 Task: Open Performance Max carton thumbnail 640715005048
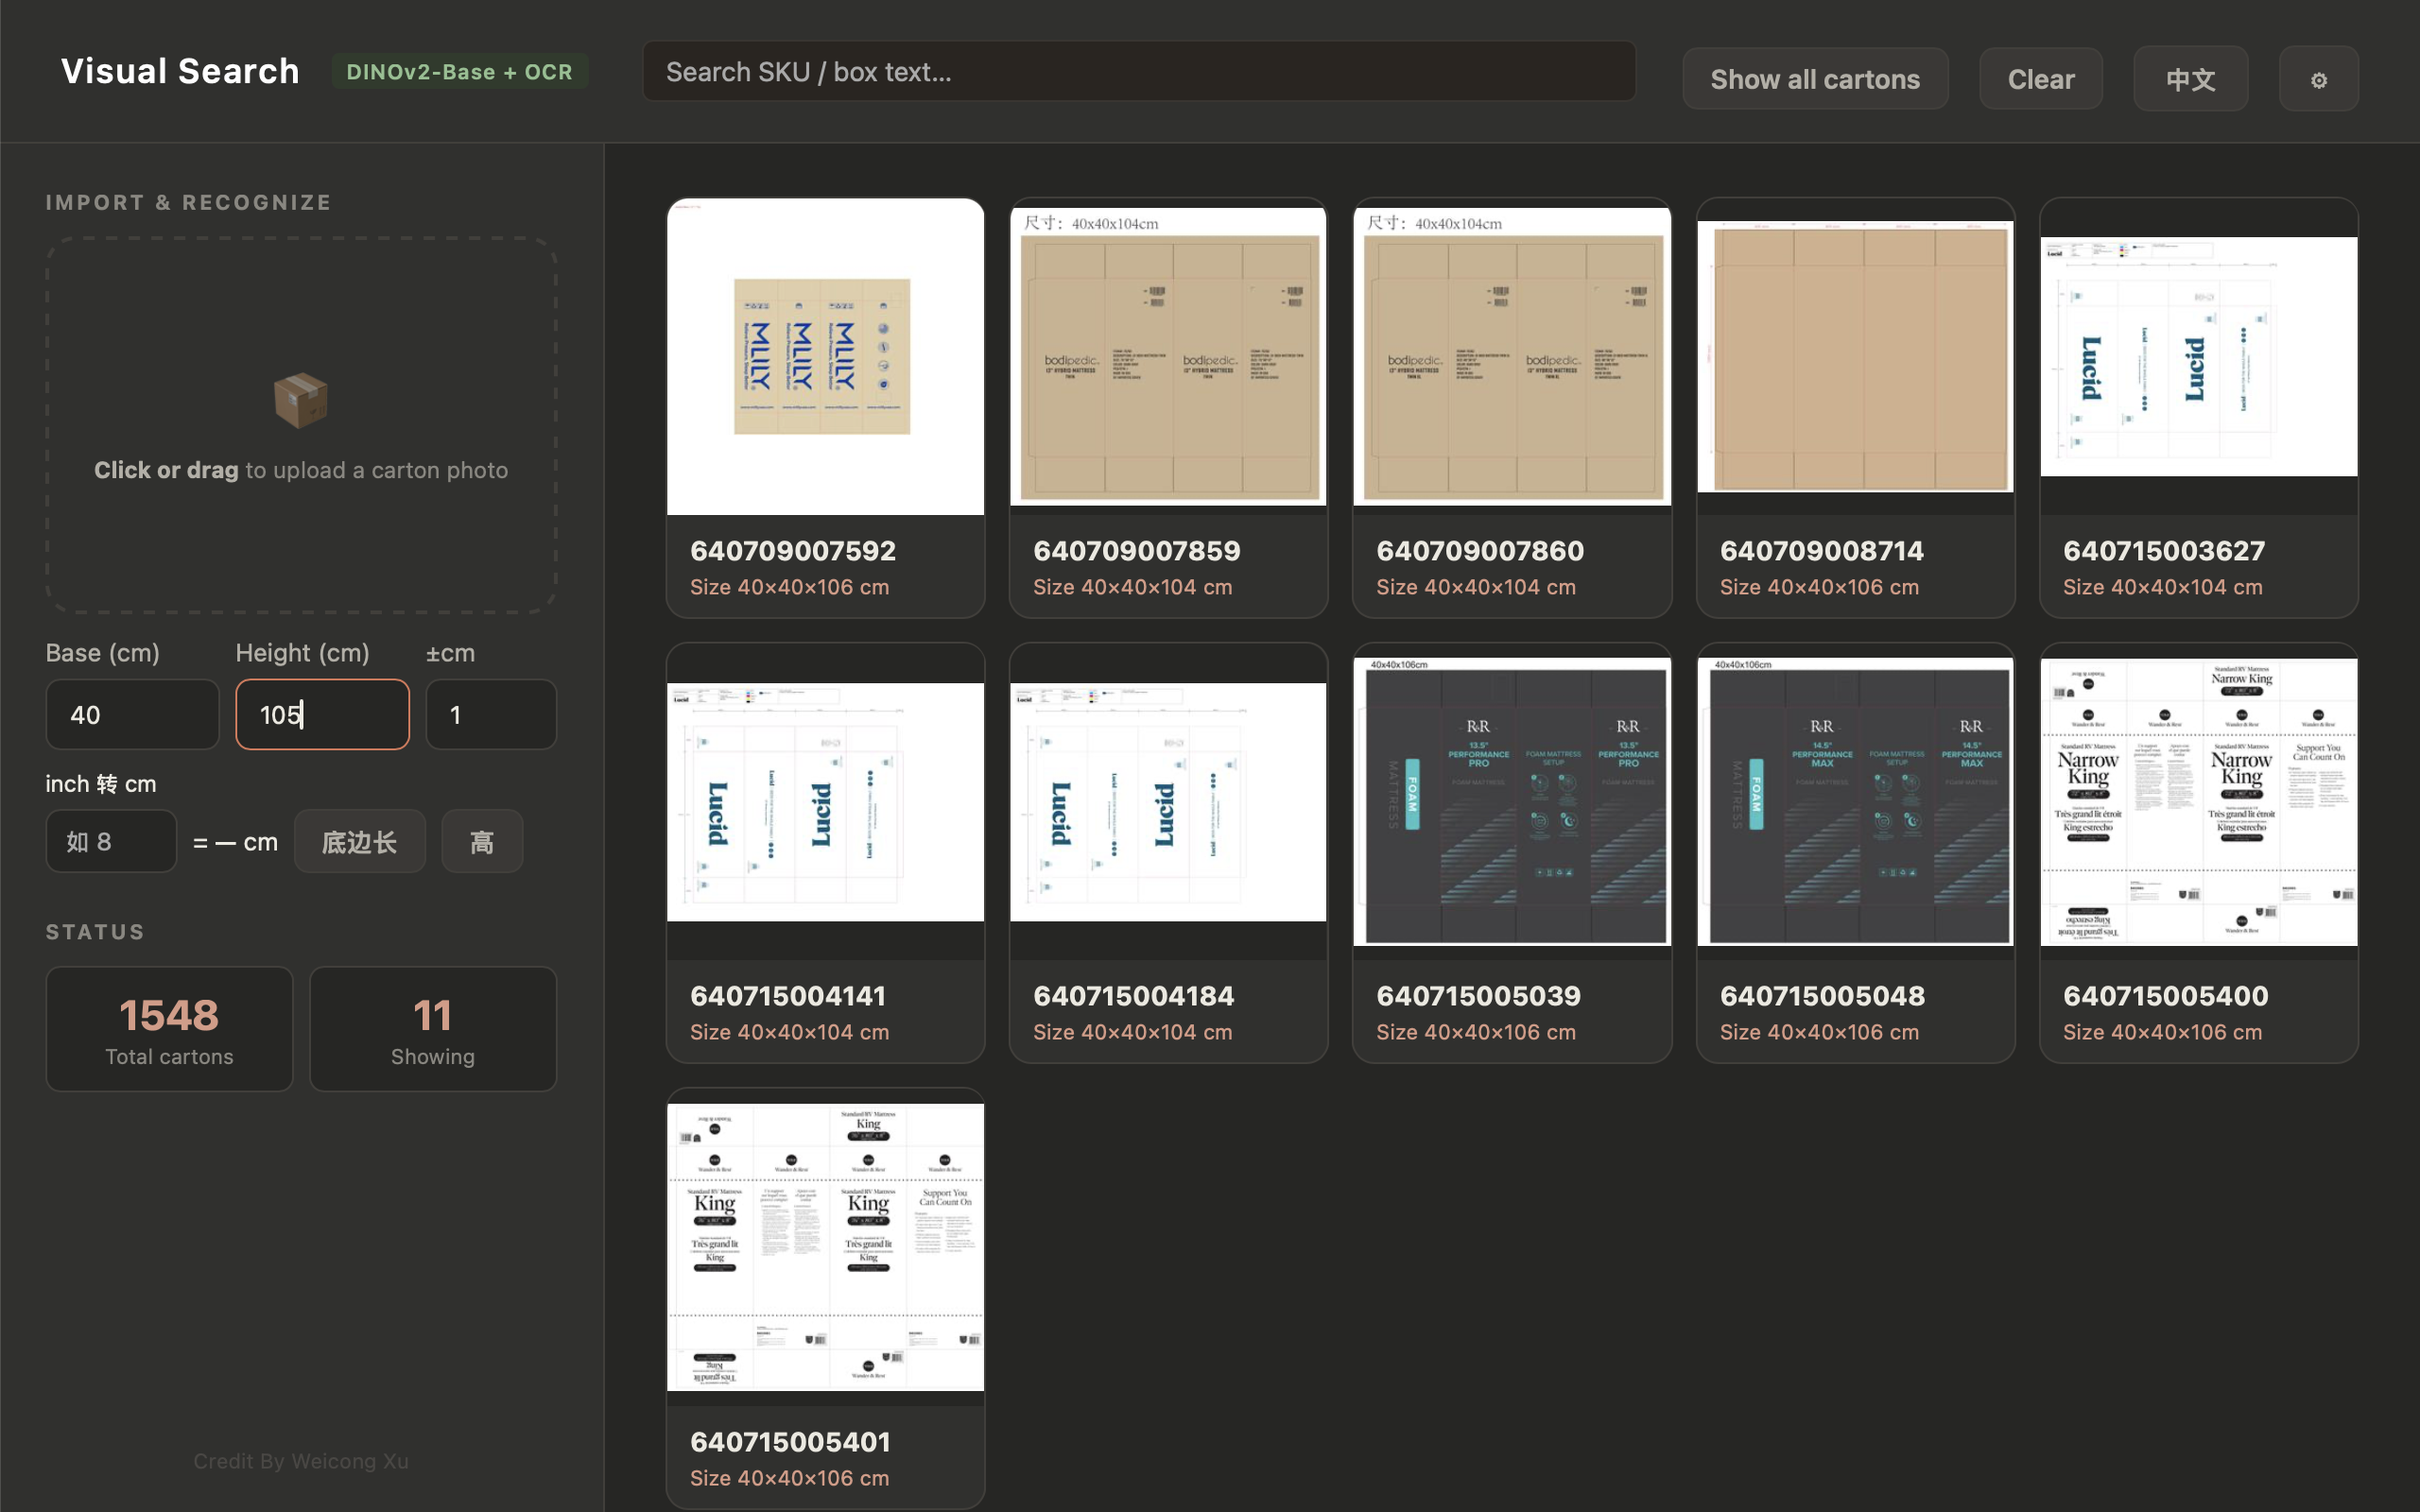coord(1855,802)
